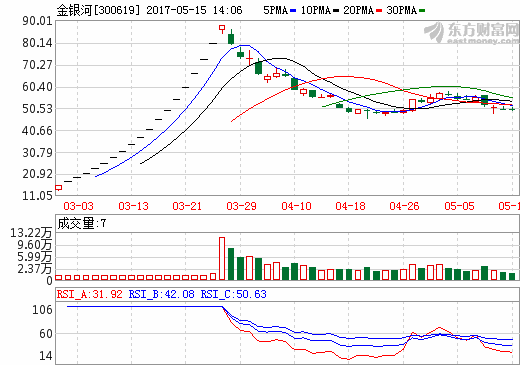This screenshot has height=365, width=520.
Task: Click the 70.27 price axis label
Action: [x=37, y=65]
